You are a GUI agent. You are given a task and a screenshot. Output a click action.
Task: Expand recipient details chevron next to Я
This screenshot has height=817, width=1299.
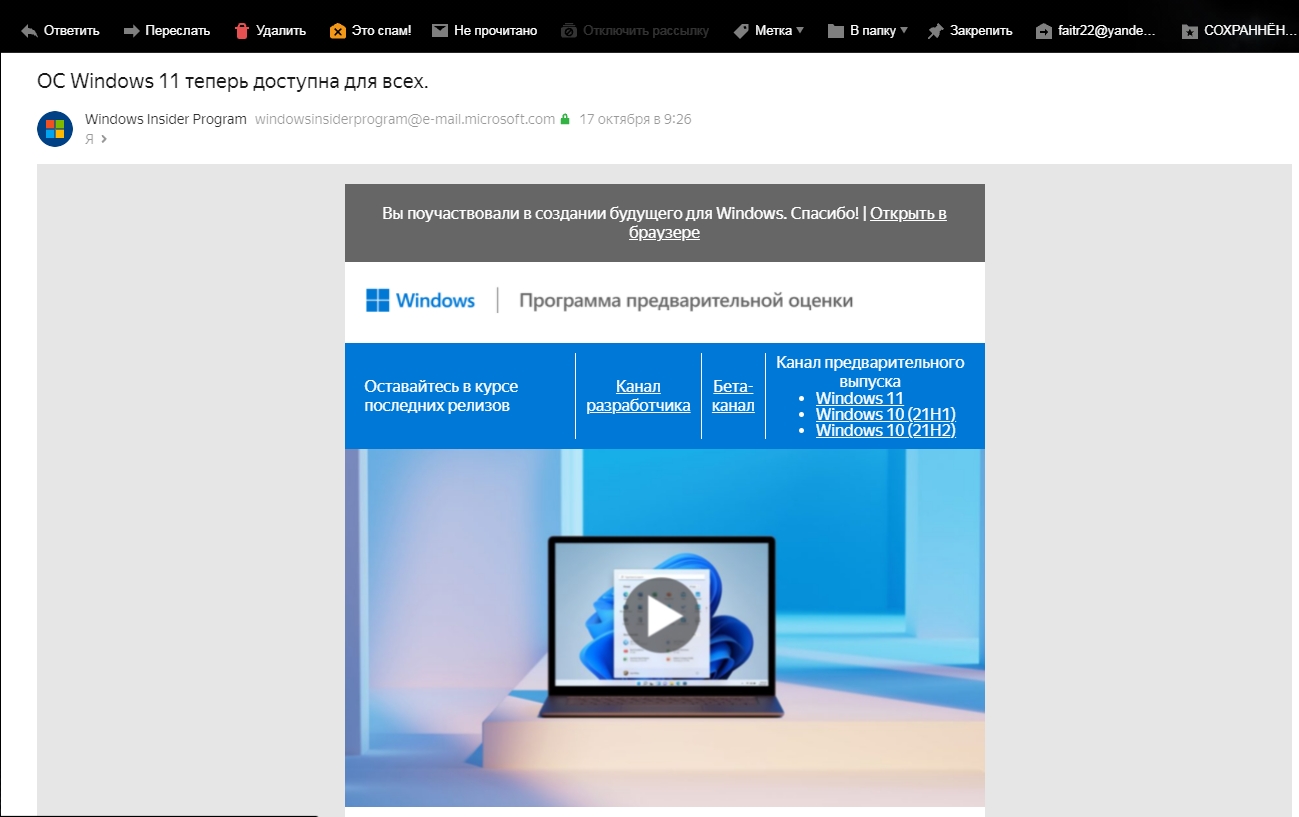(104, 139)
